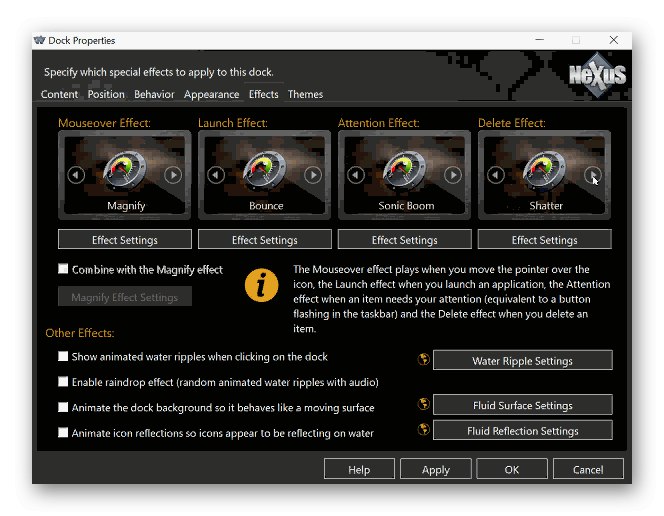664x516 pixels.
Task: Click the 'Magnify' effect name
Action: tap(126, 206)
